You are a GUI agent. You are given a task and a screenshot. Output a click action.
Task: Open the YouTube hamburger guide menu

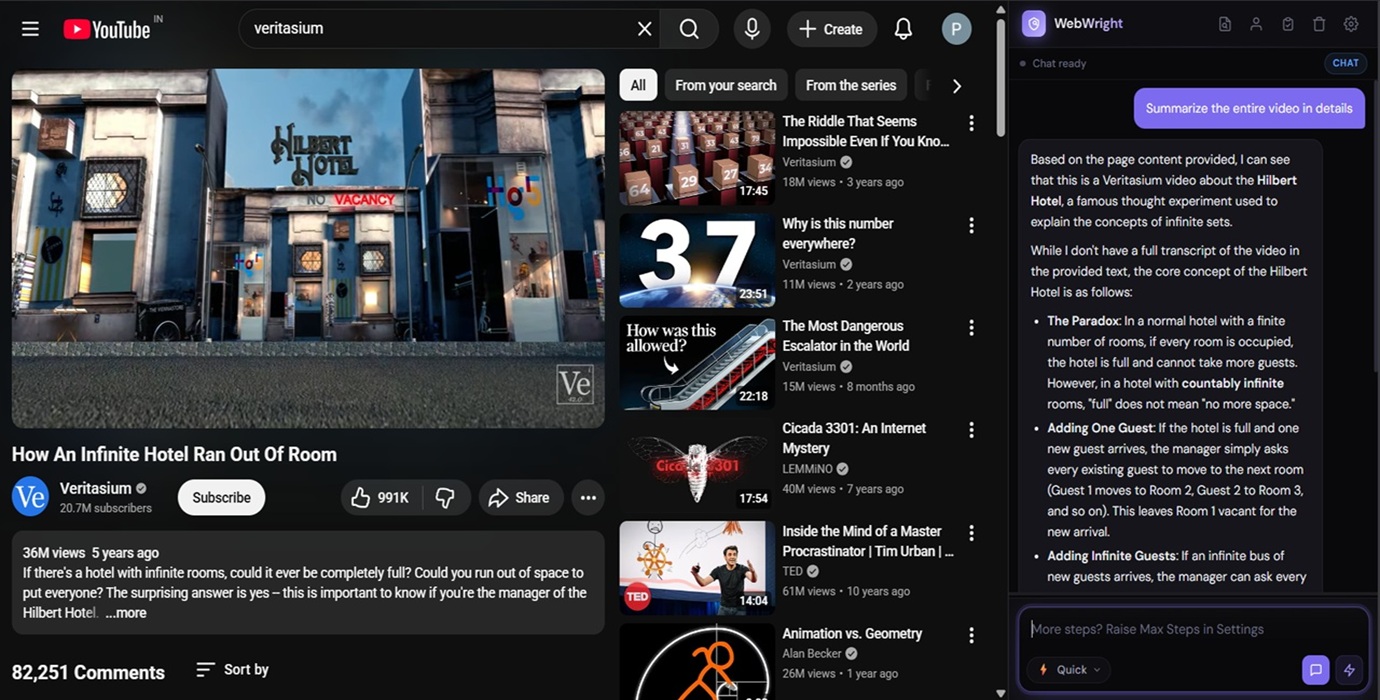[x=30, y=29]
